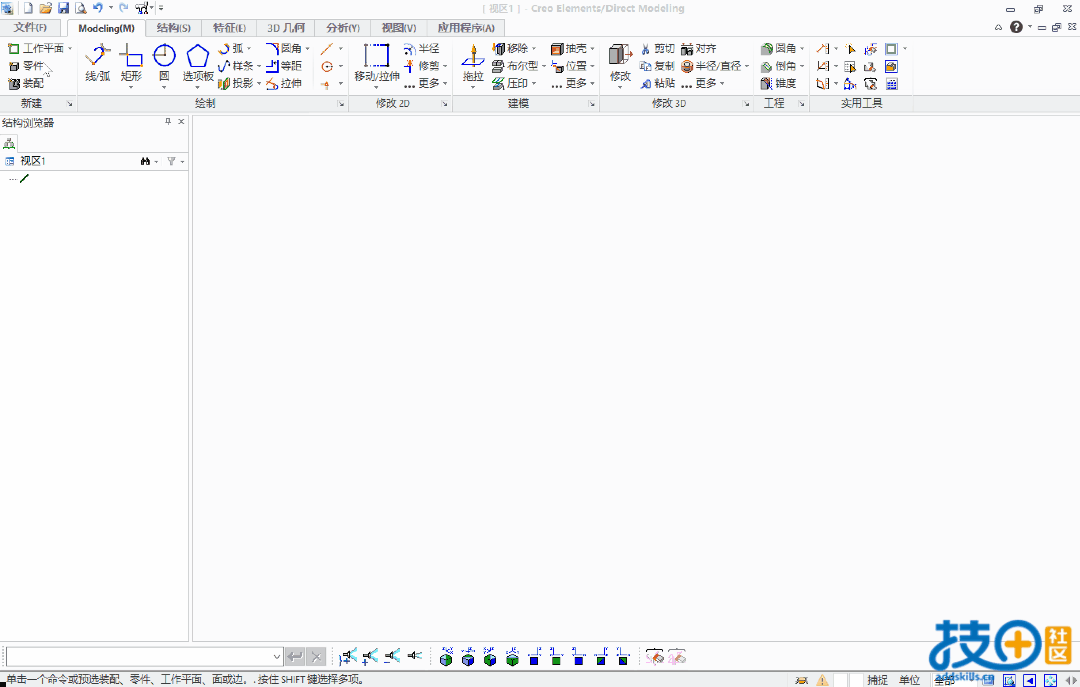Switch to the 结构(S) tab
This screenshot has width=1080, height=687.
[x=174, y=28]
